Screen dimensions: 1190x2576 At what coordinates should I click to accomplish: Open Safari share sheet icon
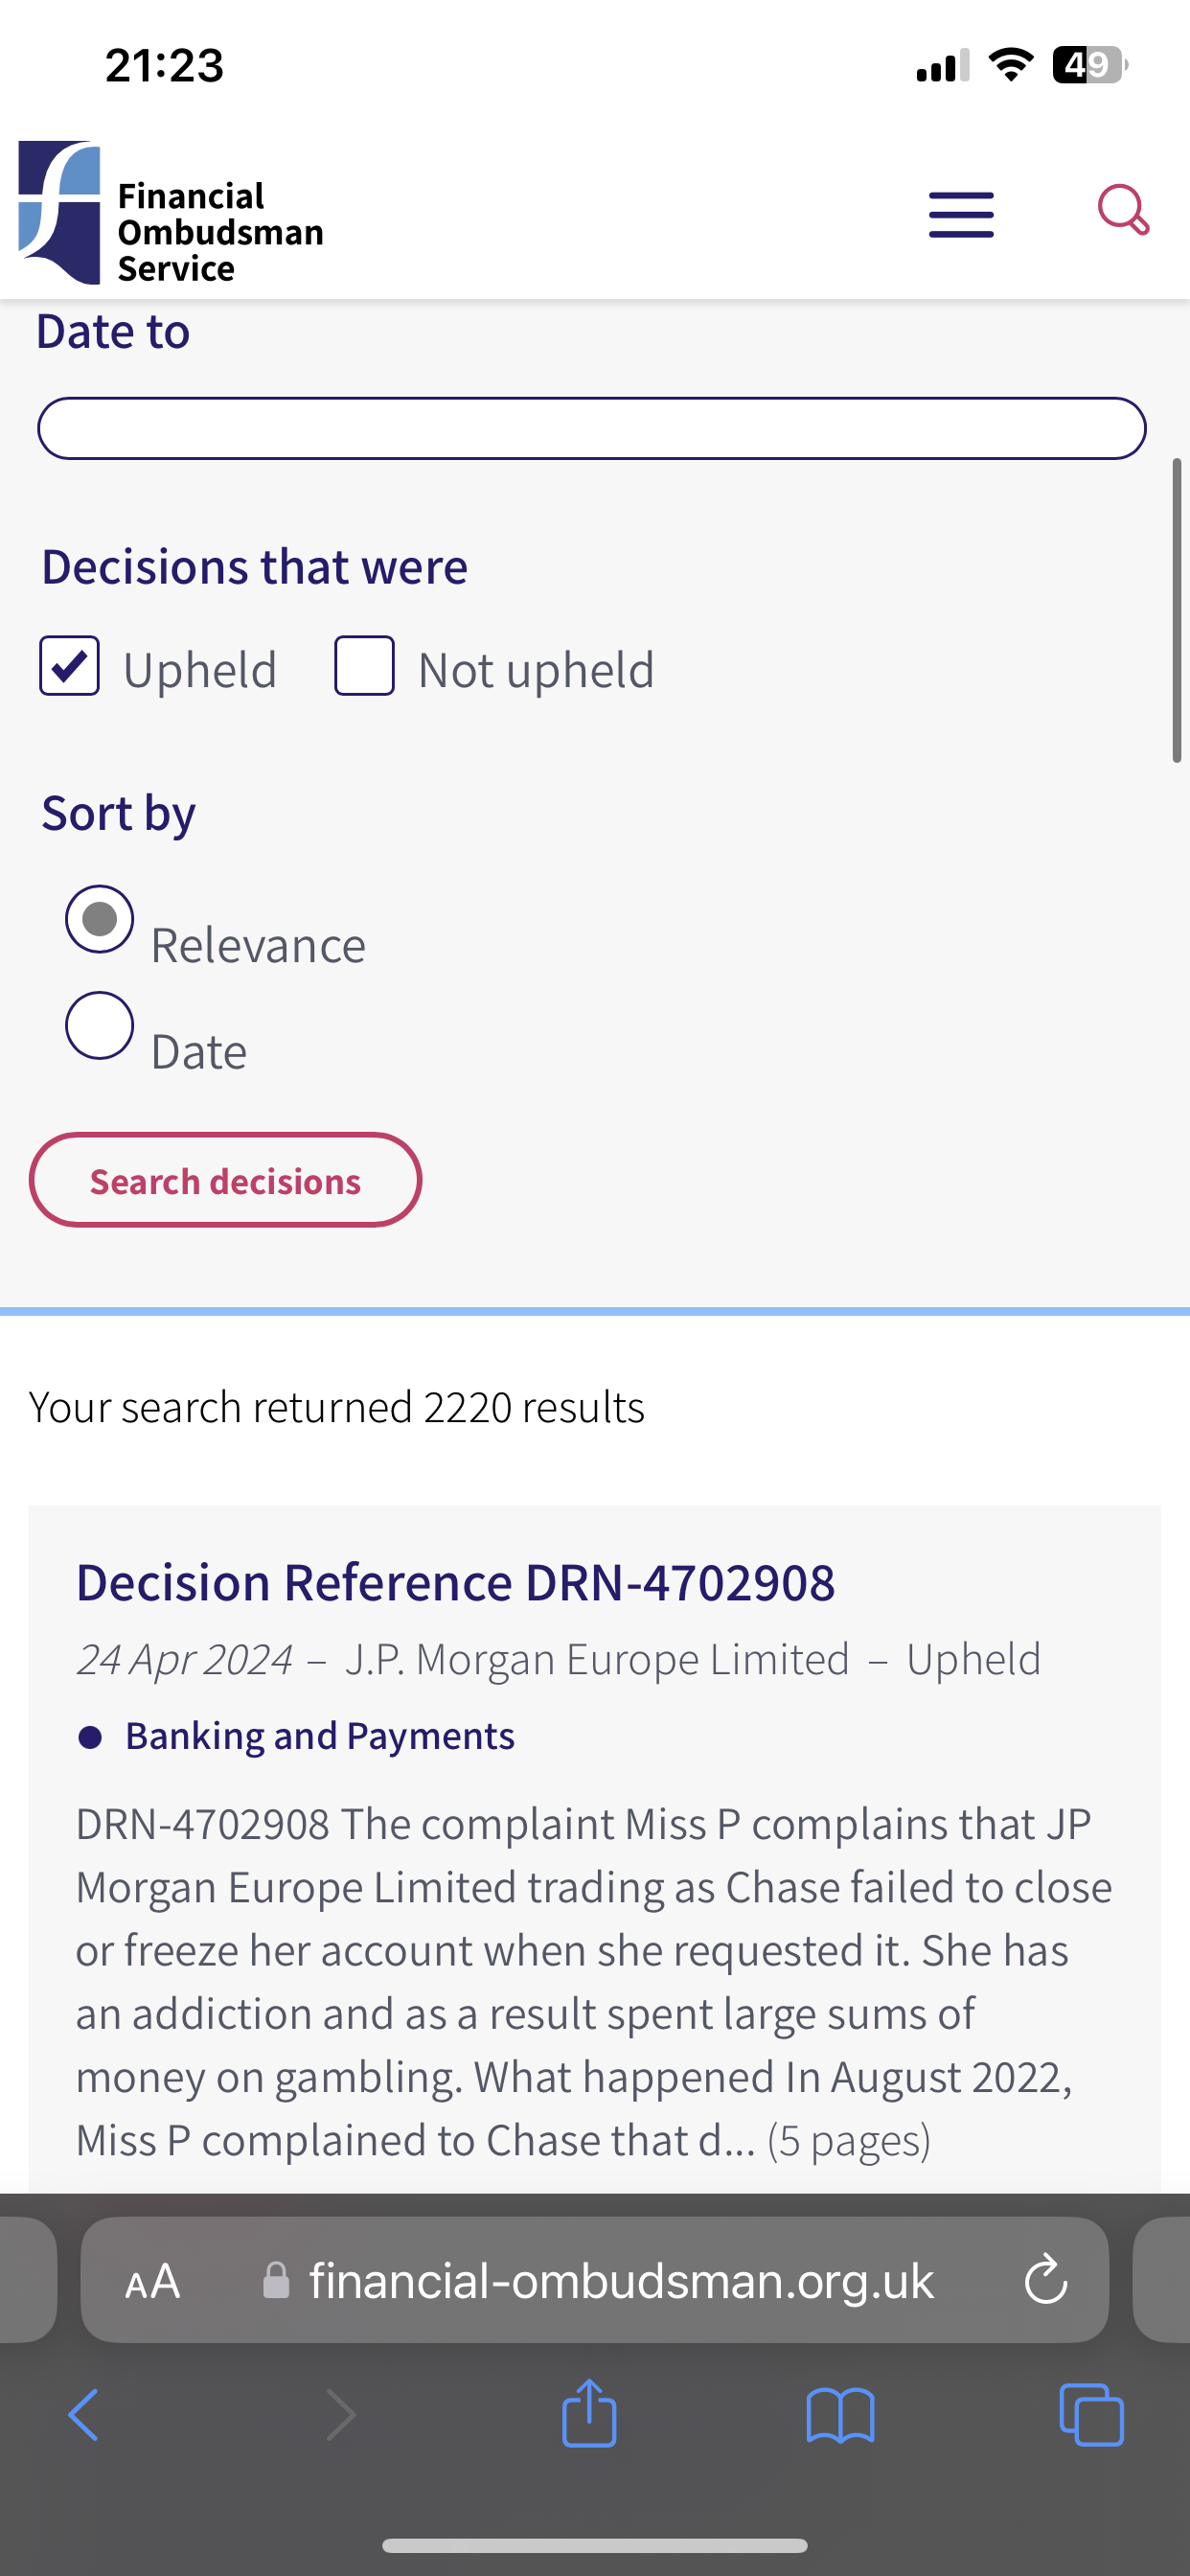pos(589,2415)
